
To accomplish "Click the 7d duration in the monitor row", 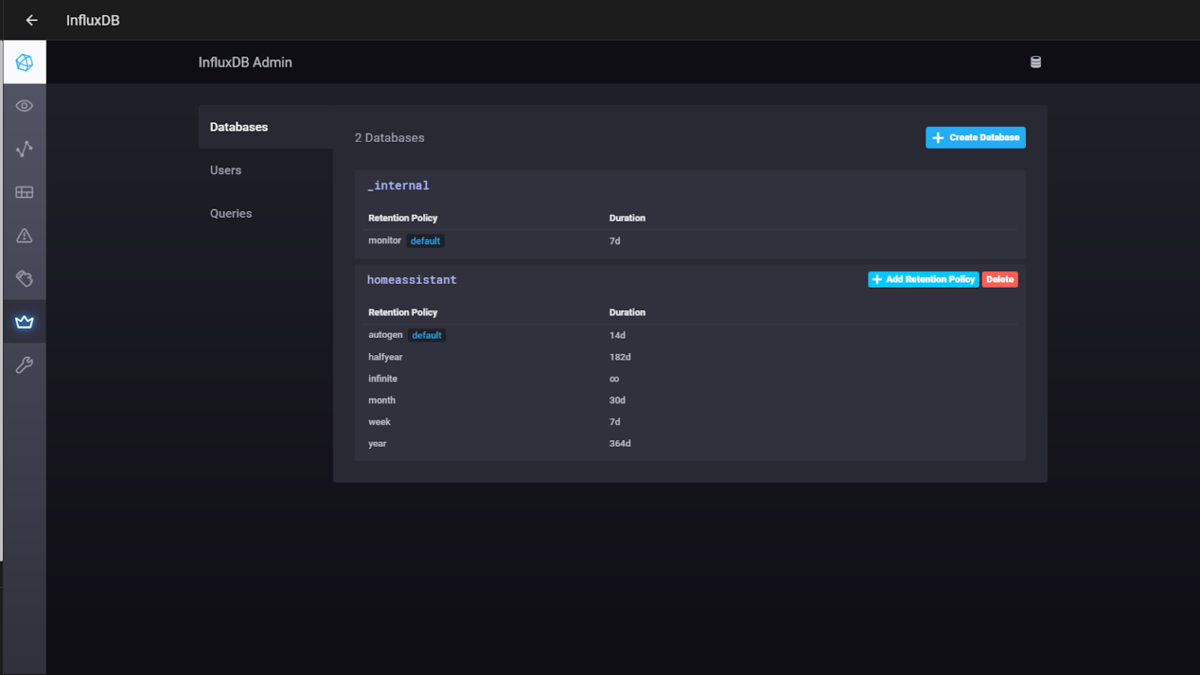I will coord(615,241).
